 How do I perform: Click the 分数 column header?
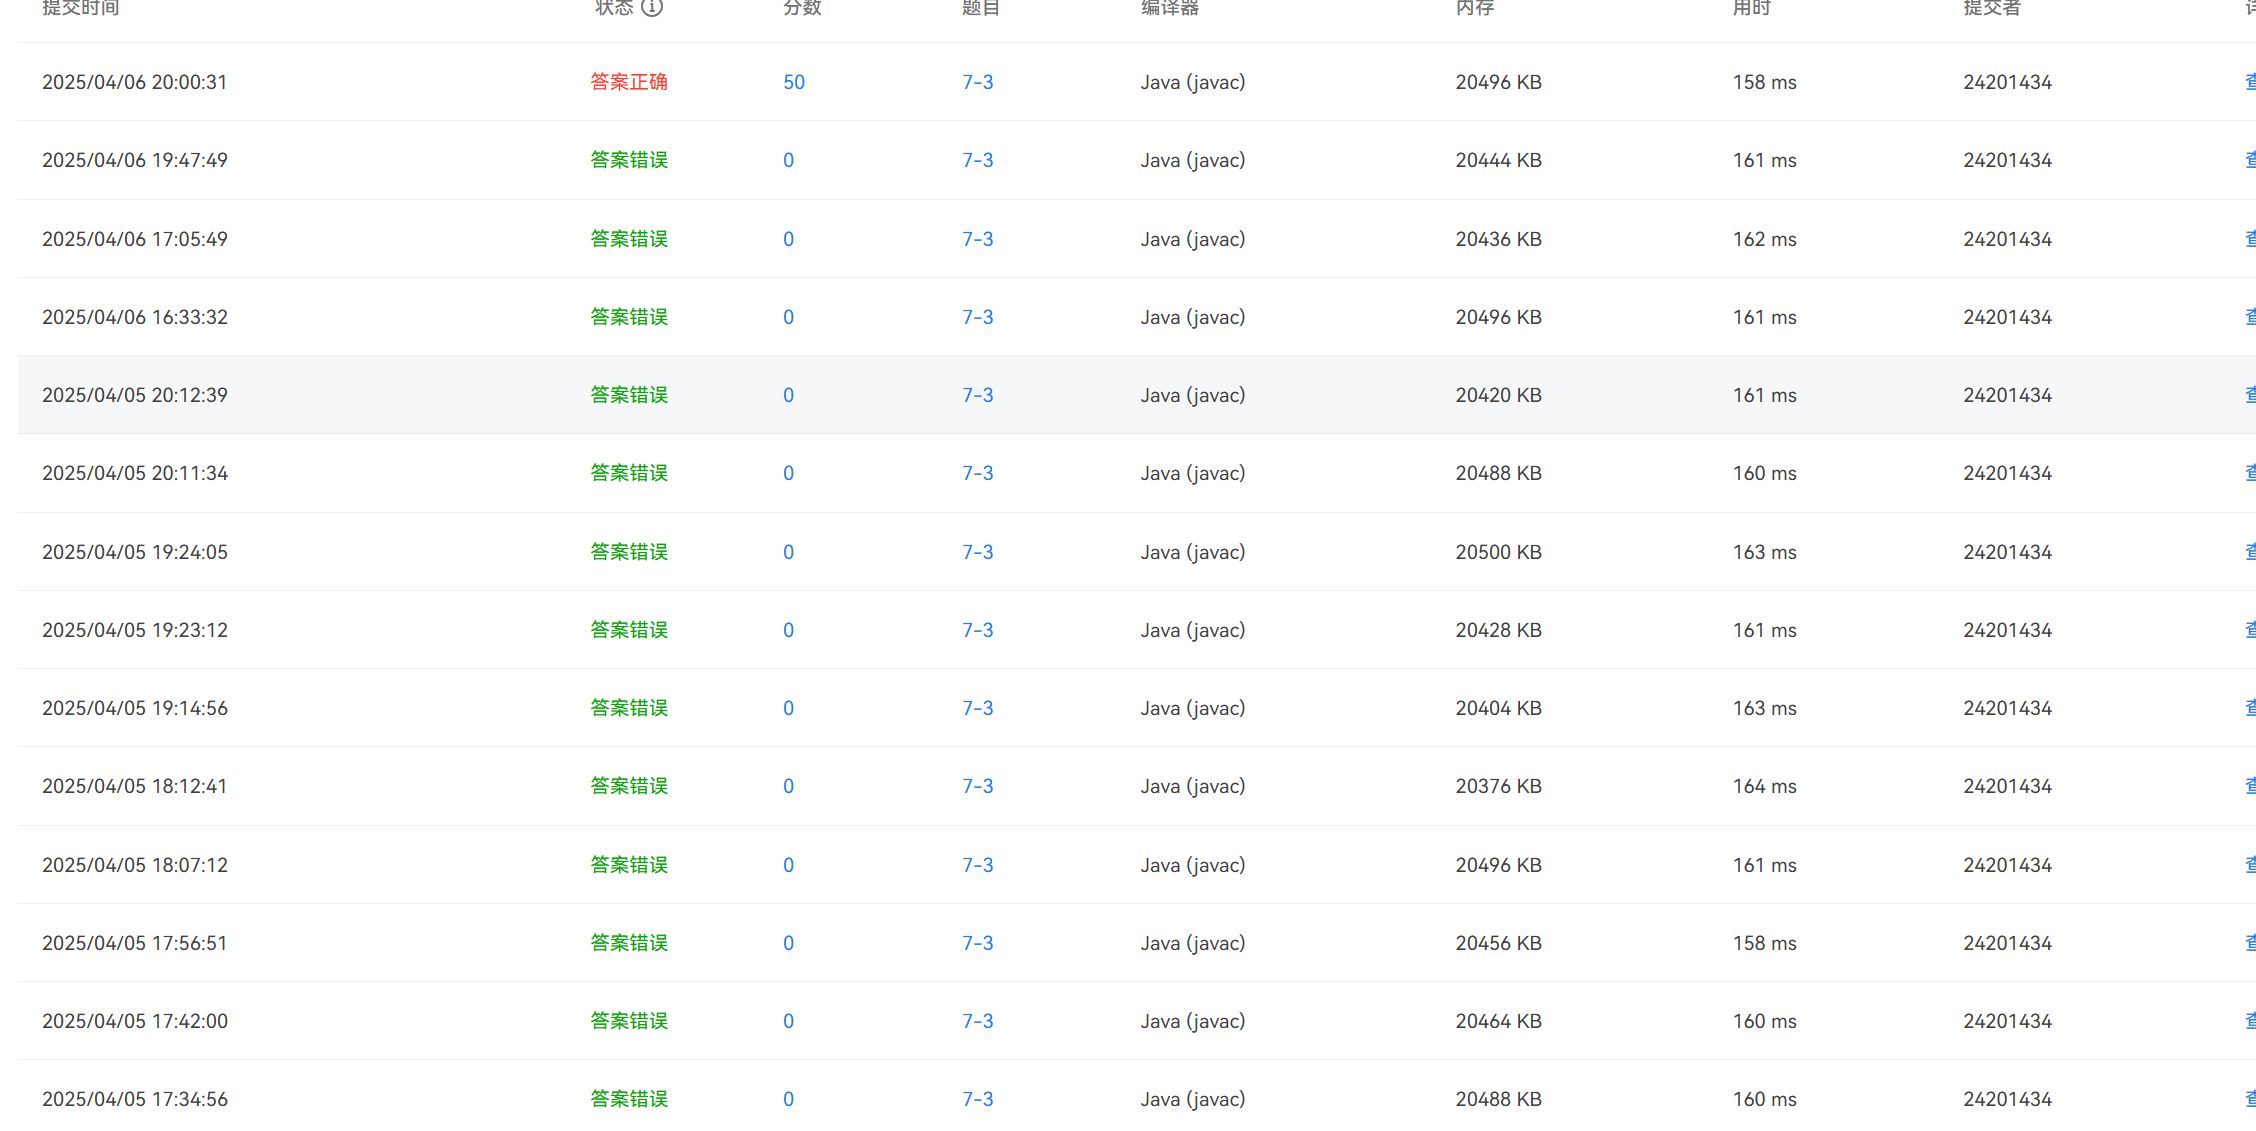(802, 8)
